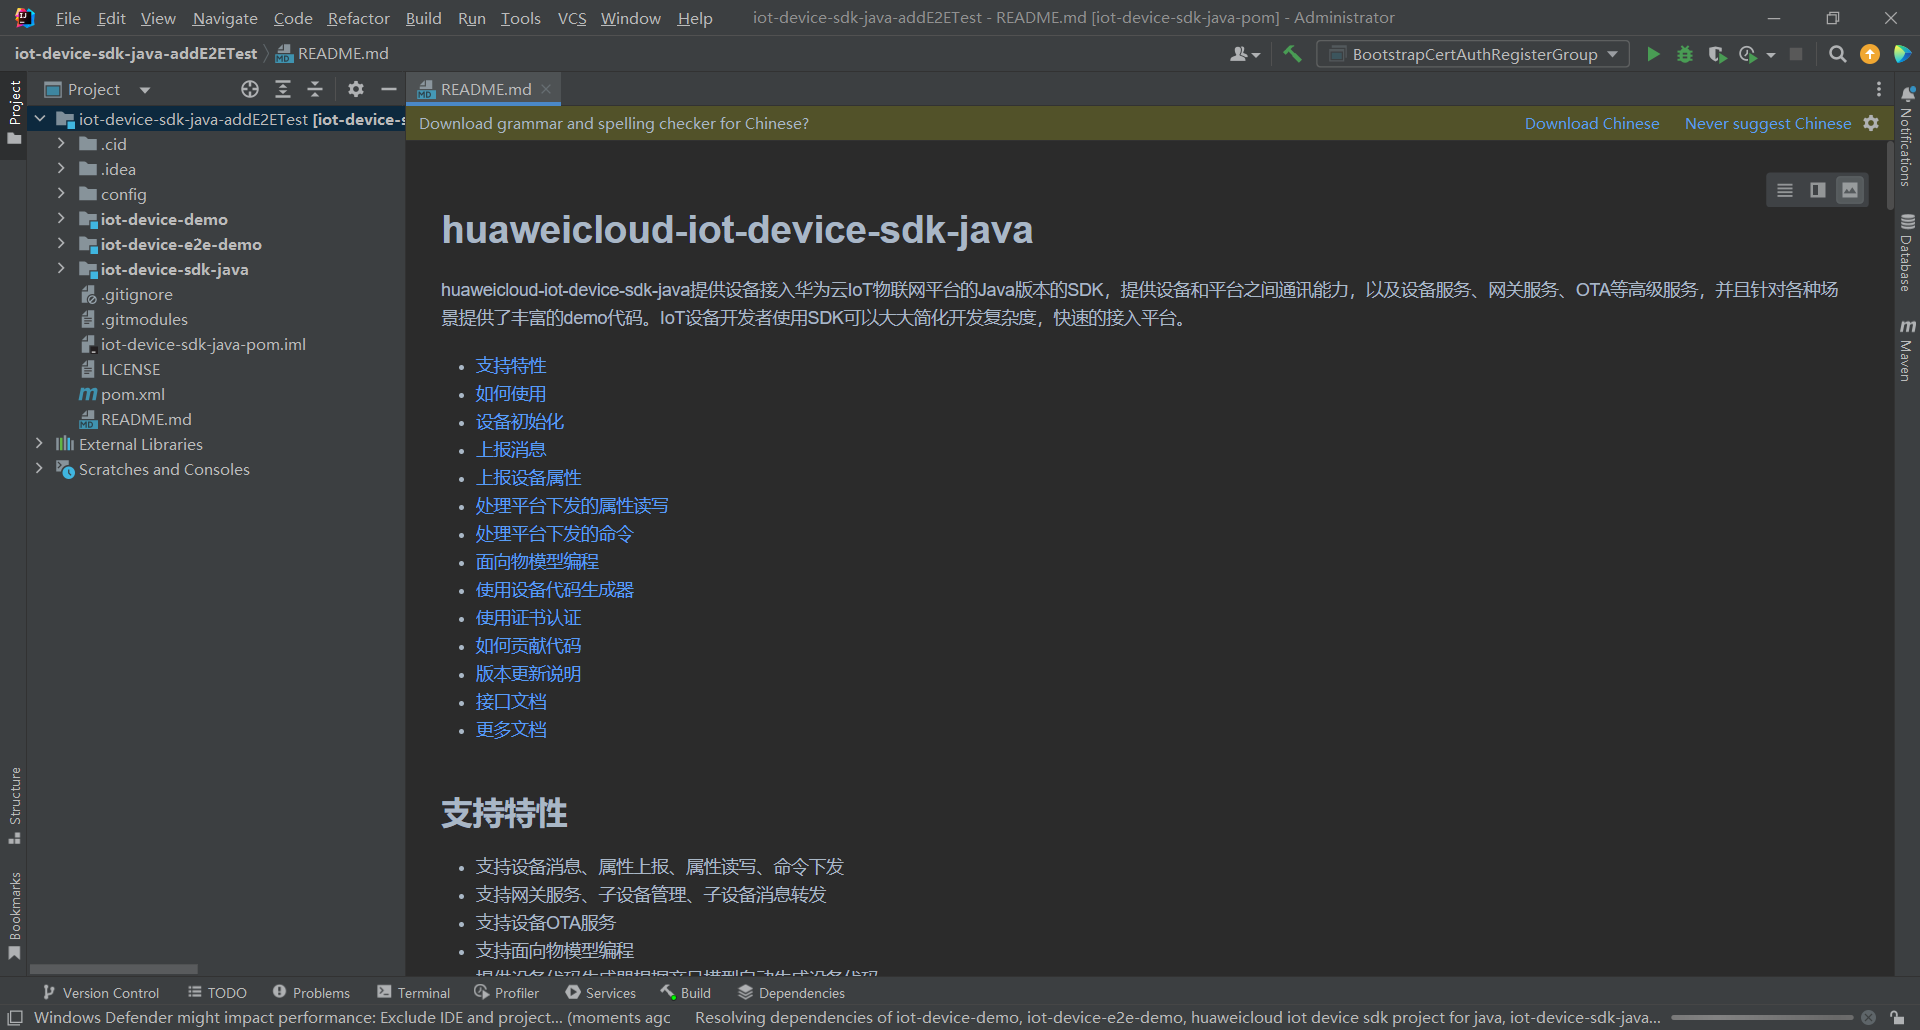This screenshot has height=1030, width=1920.
Task: Hide the Project tool window
Action: 389,89
